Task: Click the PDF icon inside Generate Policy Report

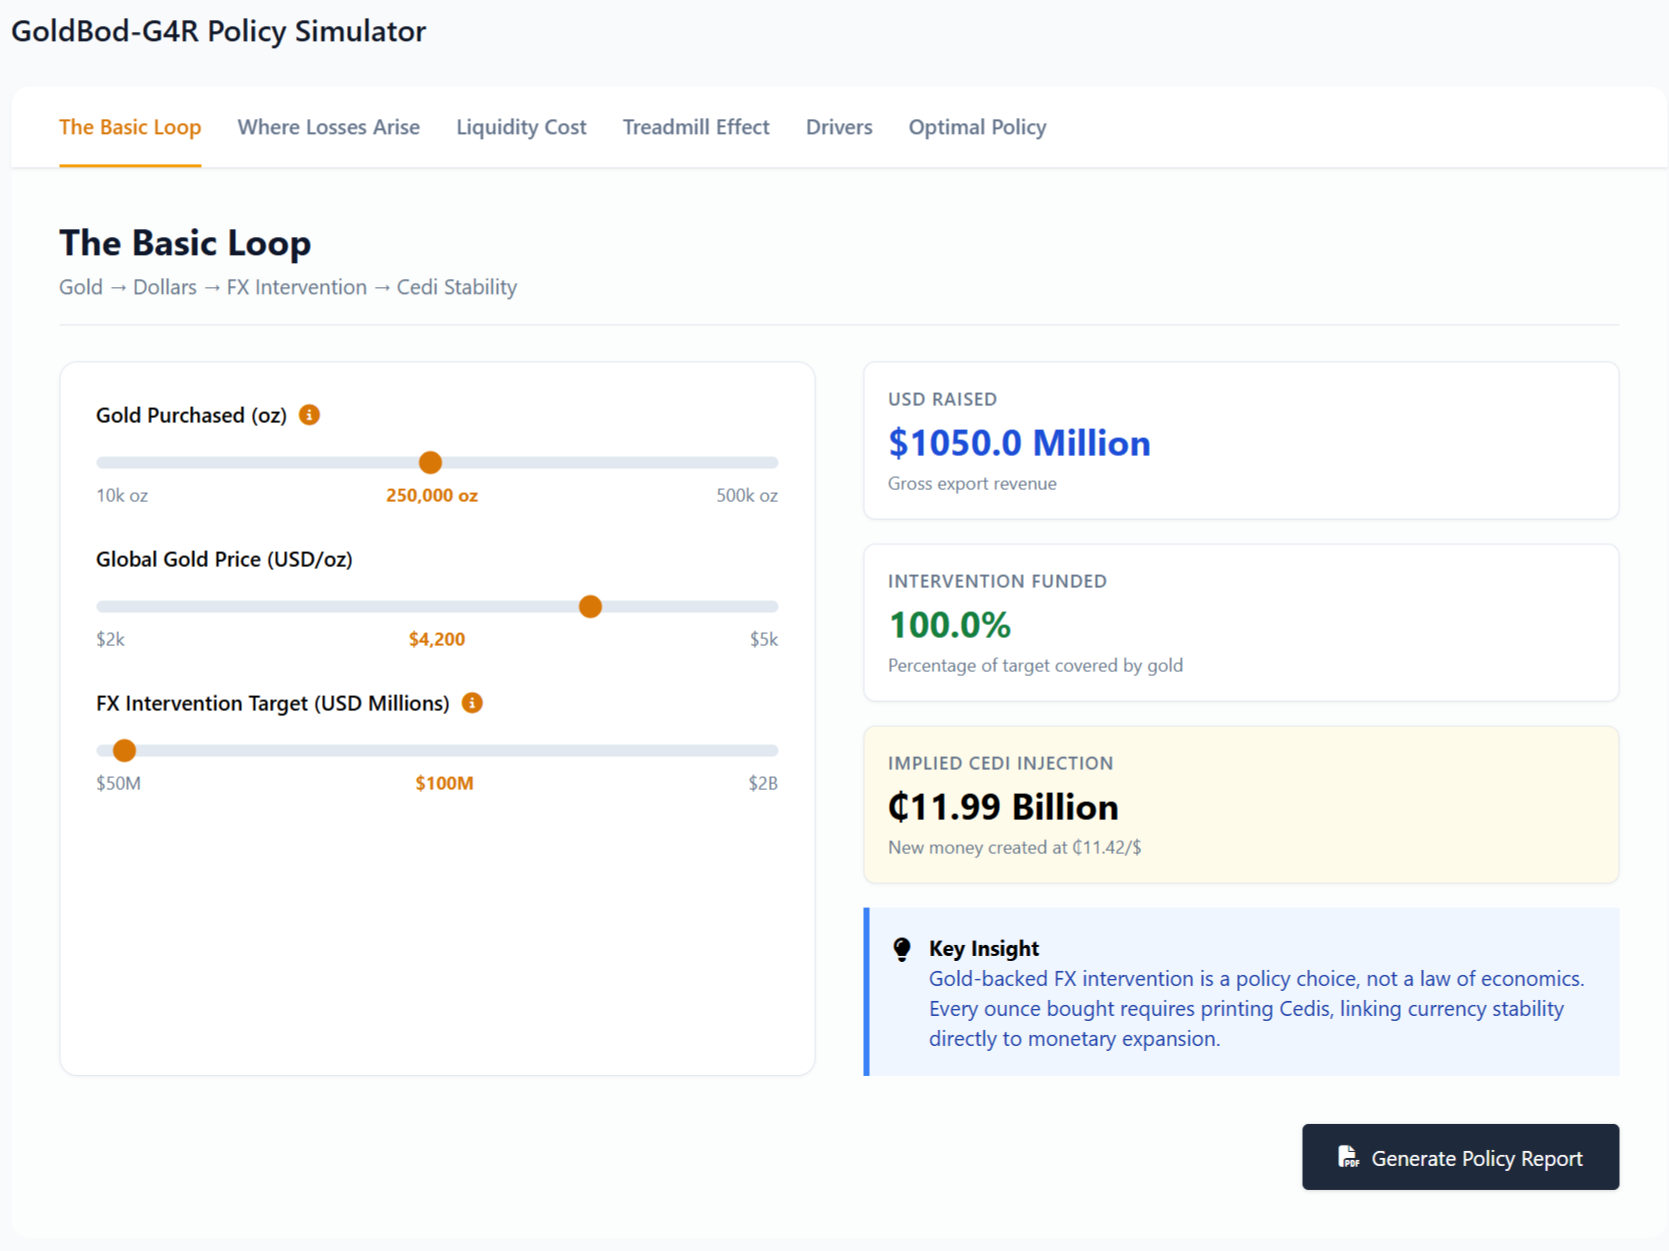Action: [x=1349, y=1157]
